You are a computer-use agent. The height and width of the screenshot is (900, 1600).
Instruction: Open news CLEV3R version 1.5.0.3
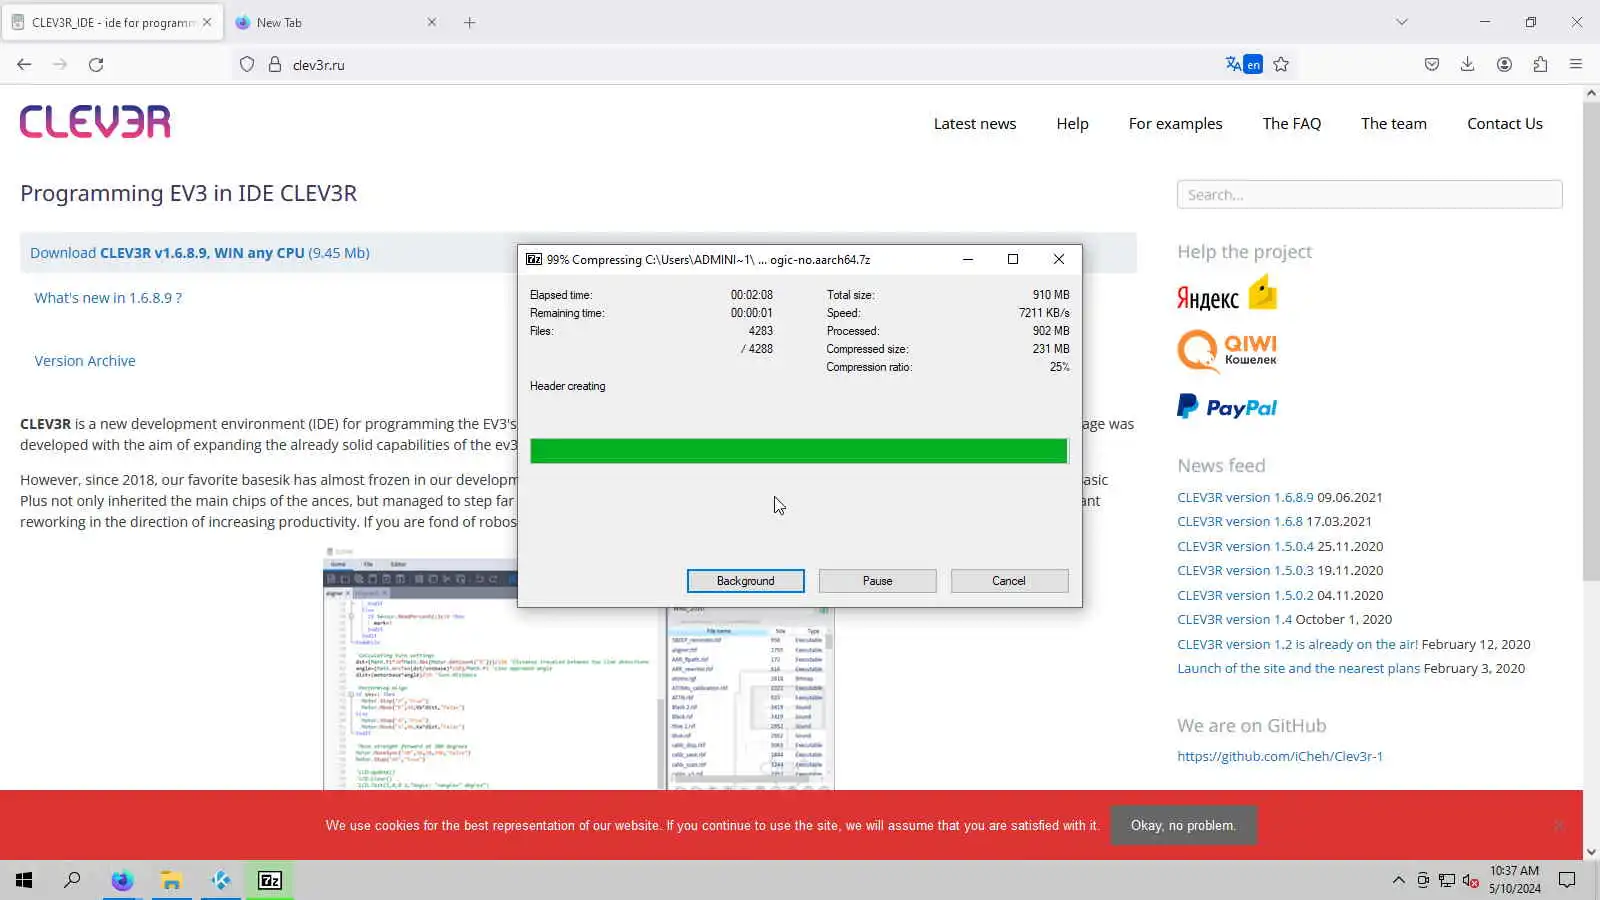[x=1245, y=570]
